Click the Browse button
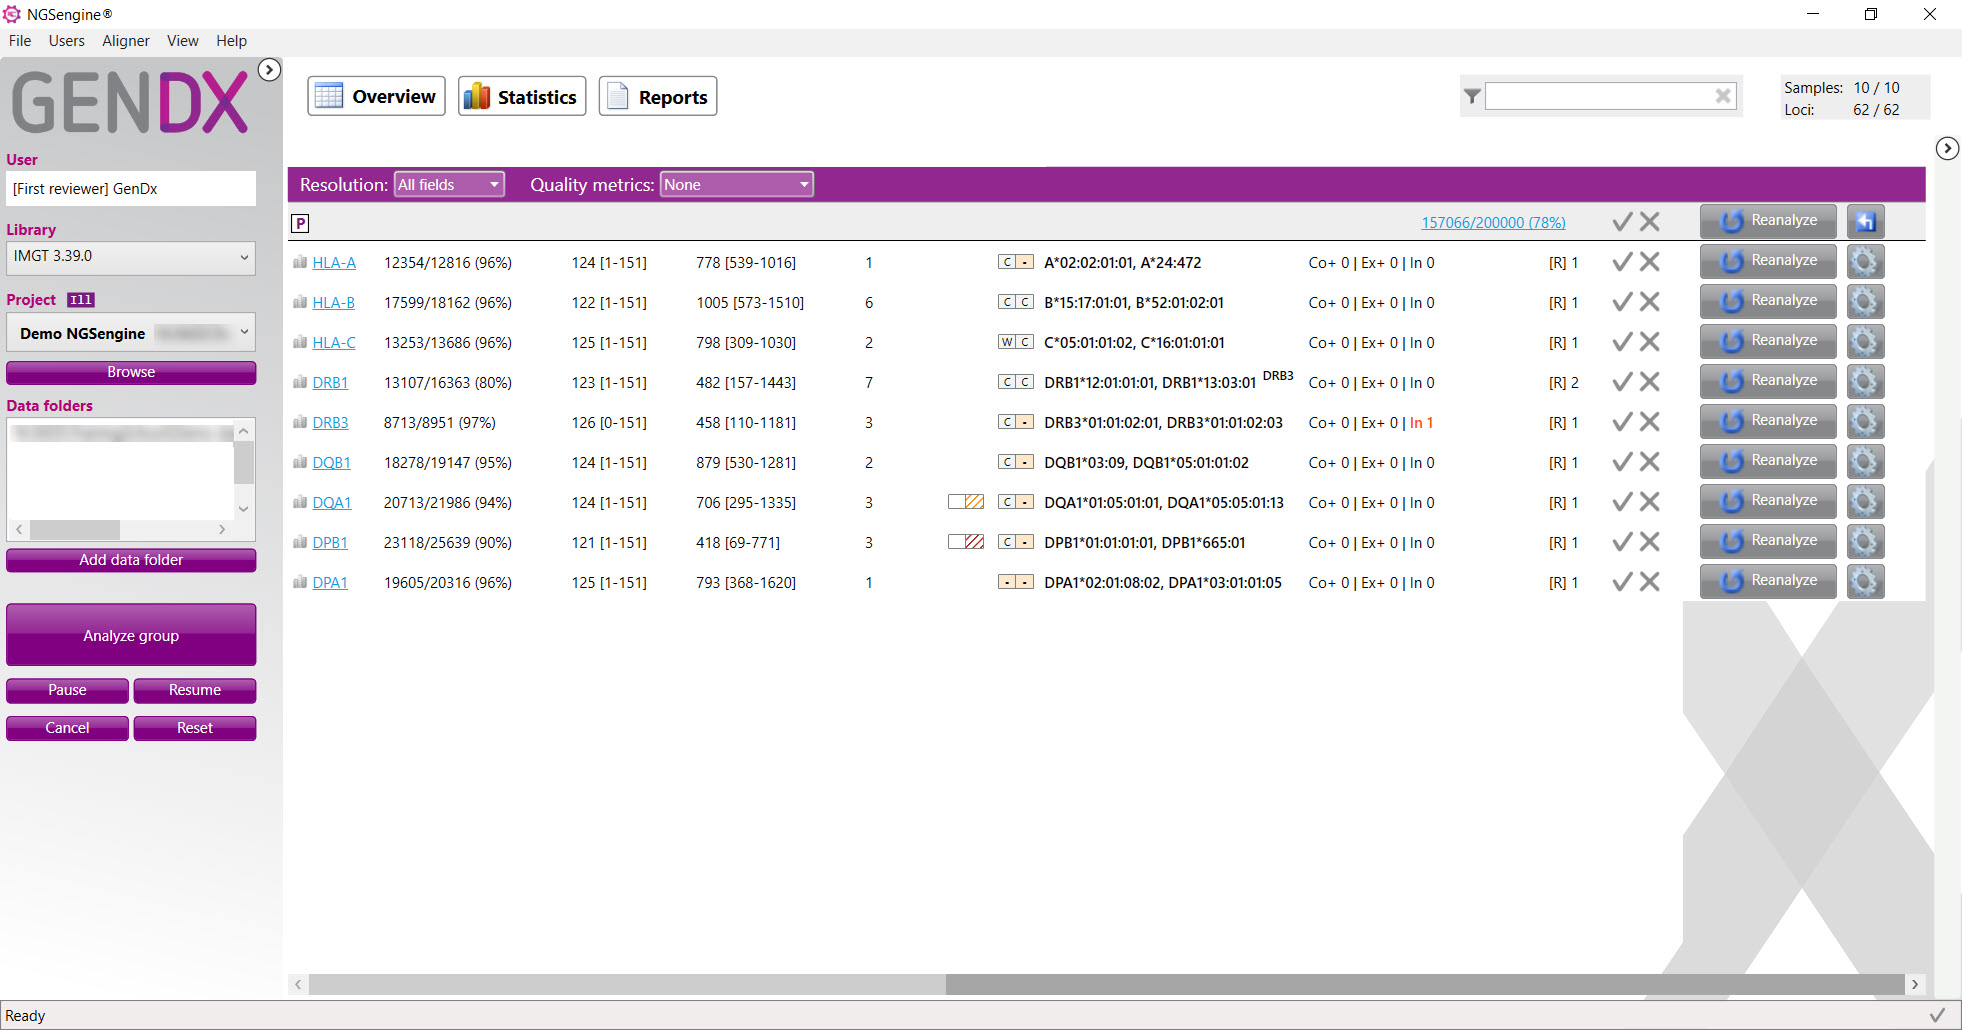 131,372
